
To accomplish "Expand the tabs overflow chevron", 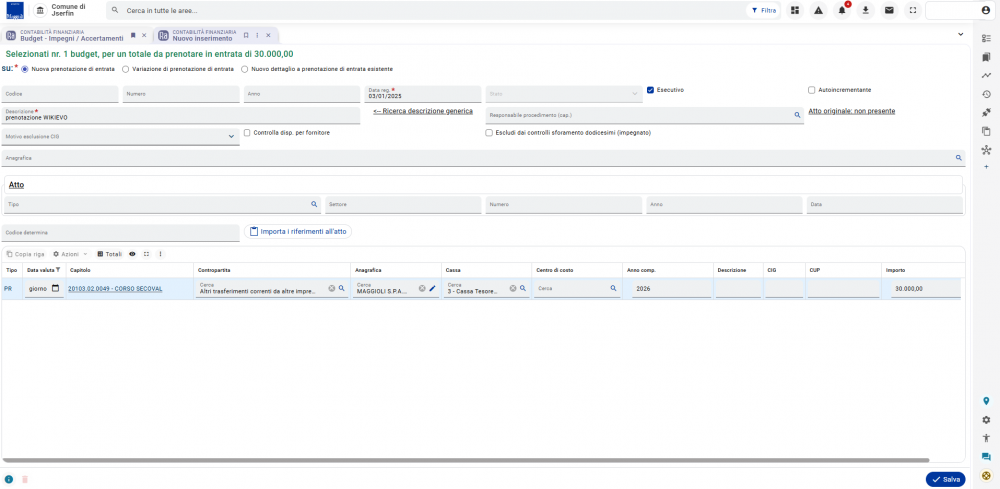I will 960,34.
